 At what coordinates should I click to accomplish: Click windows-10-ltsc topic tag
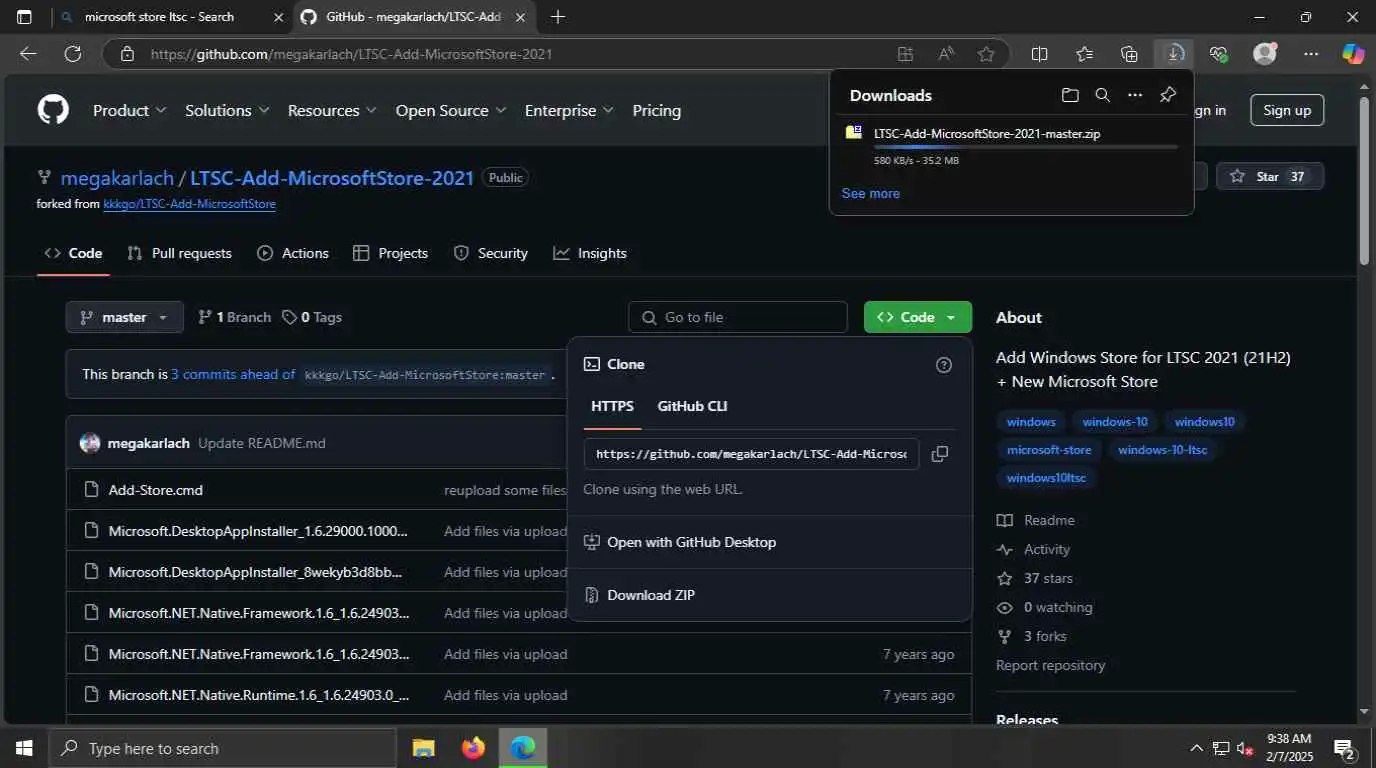coord(1162,449)
